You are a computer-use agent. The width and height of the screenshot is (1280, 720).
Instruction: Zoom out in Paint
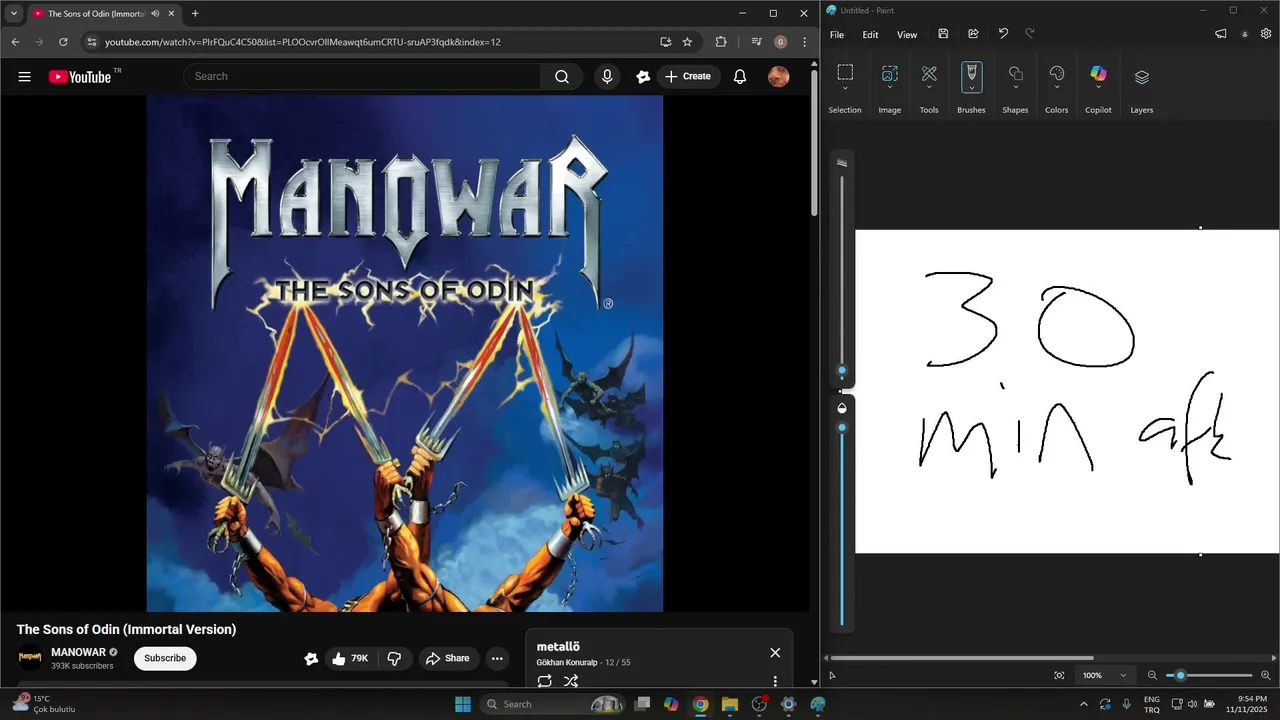tap(1152, 675)
